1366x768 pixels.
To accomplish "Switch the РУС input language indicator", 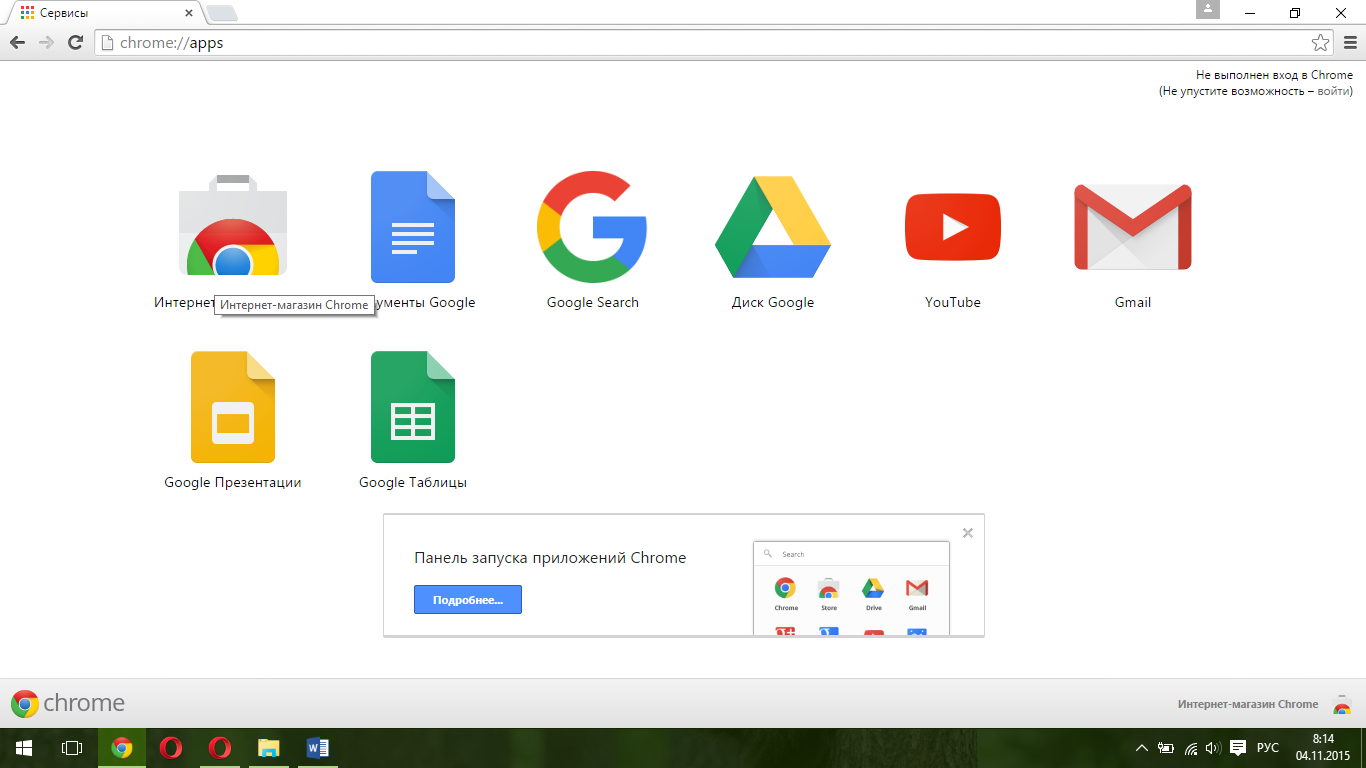I will (1267, 747).
